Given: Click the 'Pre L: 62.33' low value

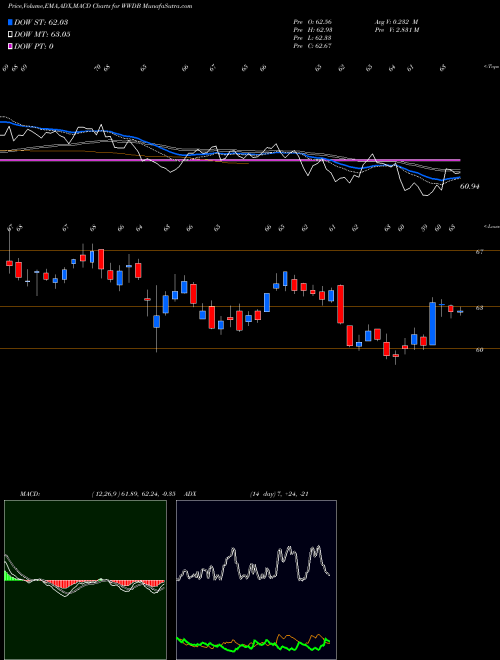Looking at the screenshot, I should tap(313, 38).
